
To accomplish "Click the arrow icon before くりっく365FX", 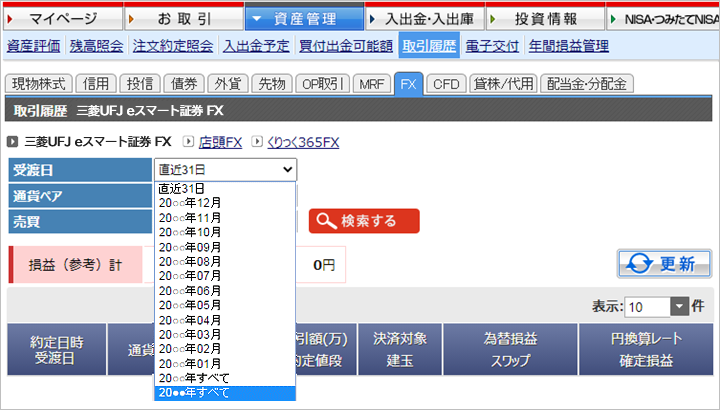I will 257,141.
